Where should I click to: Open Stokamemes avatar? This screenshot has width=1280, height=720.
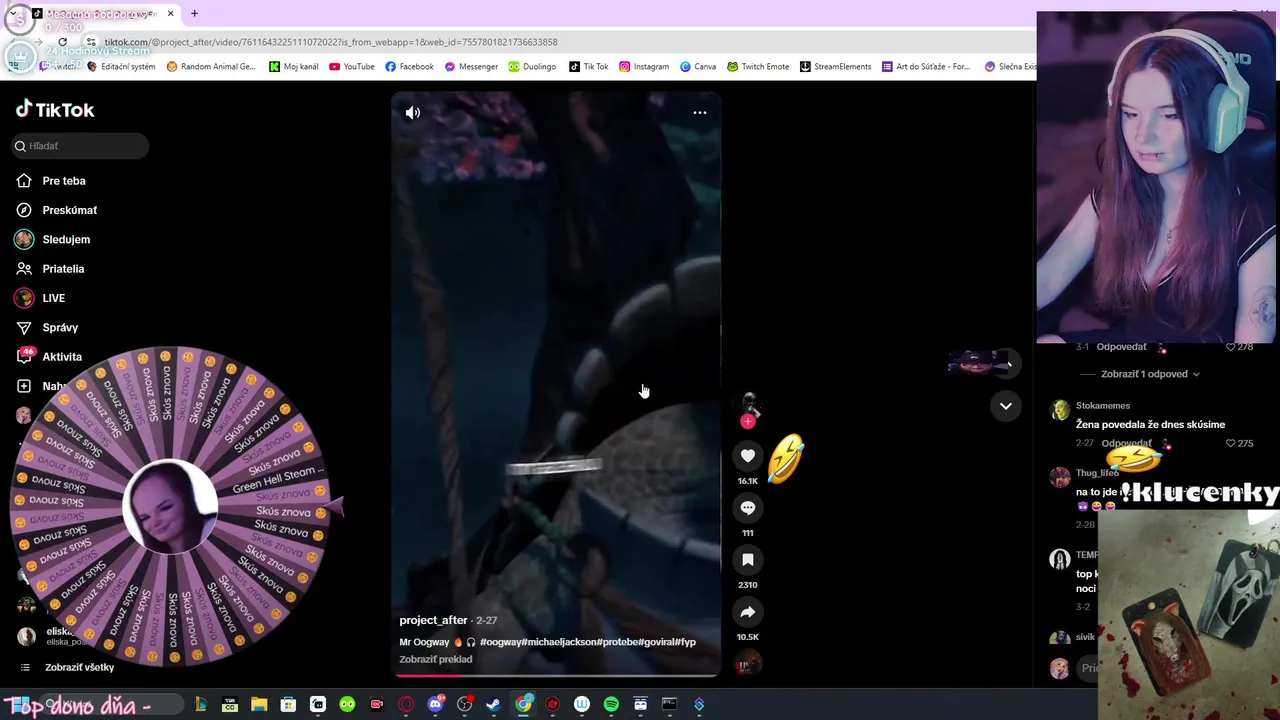pyautogui.click(x=1060, y=410)
